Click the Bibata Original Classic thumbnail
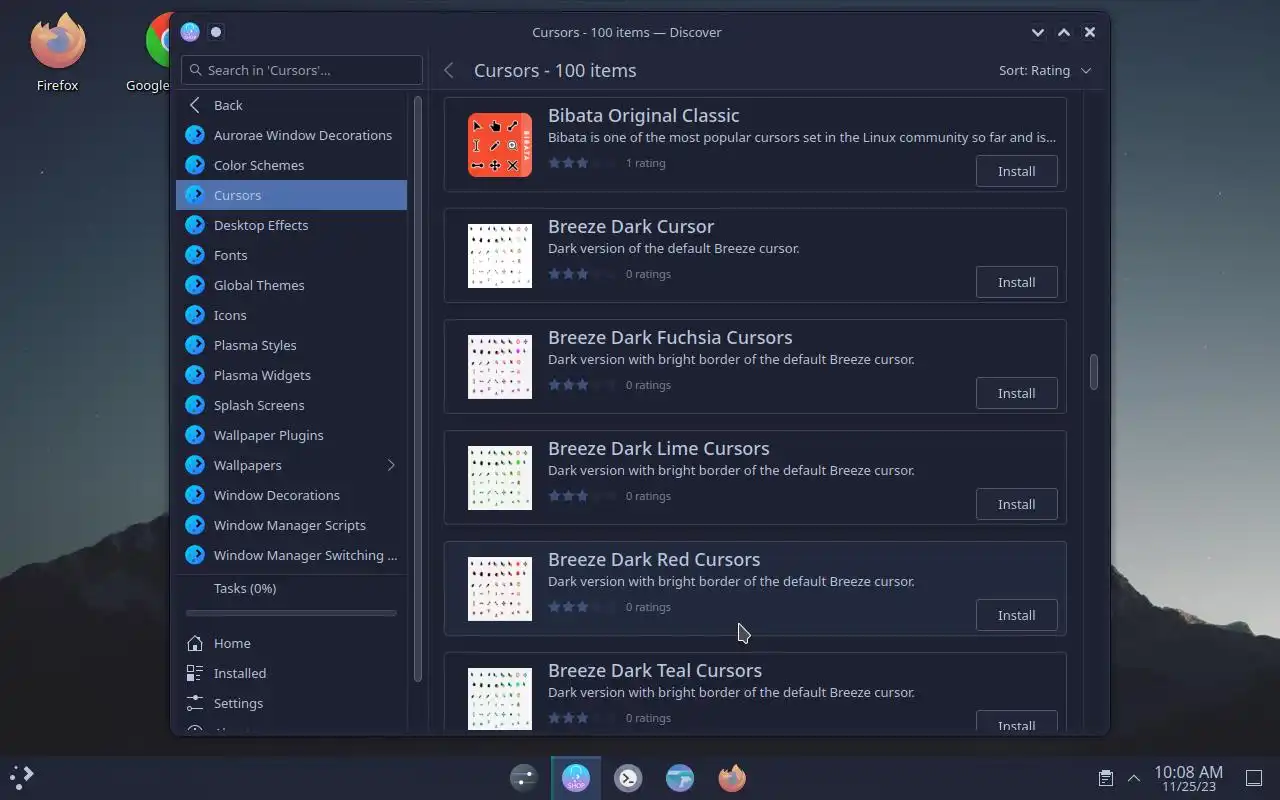Screen dimensions: 1280x800 (500, 145)
